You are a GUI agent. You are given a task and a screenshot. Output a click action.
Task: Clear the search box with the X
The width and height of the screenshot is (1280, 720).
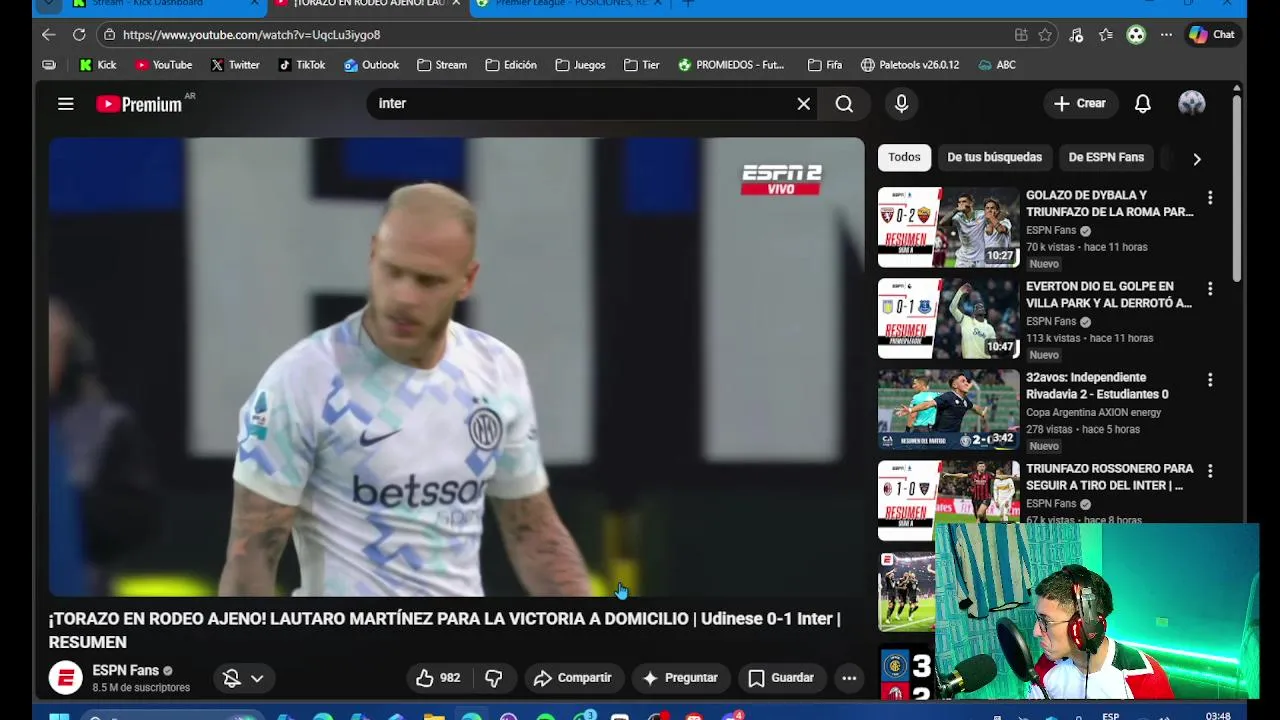(x=803, y=104)
